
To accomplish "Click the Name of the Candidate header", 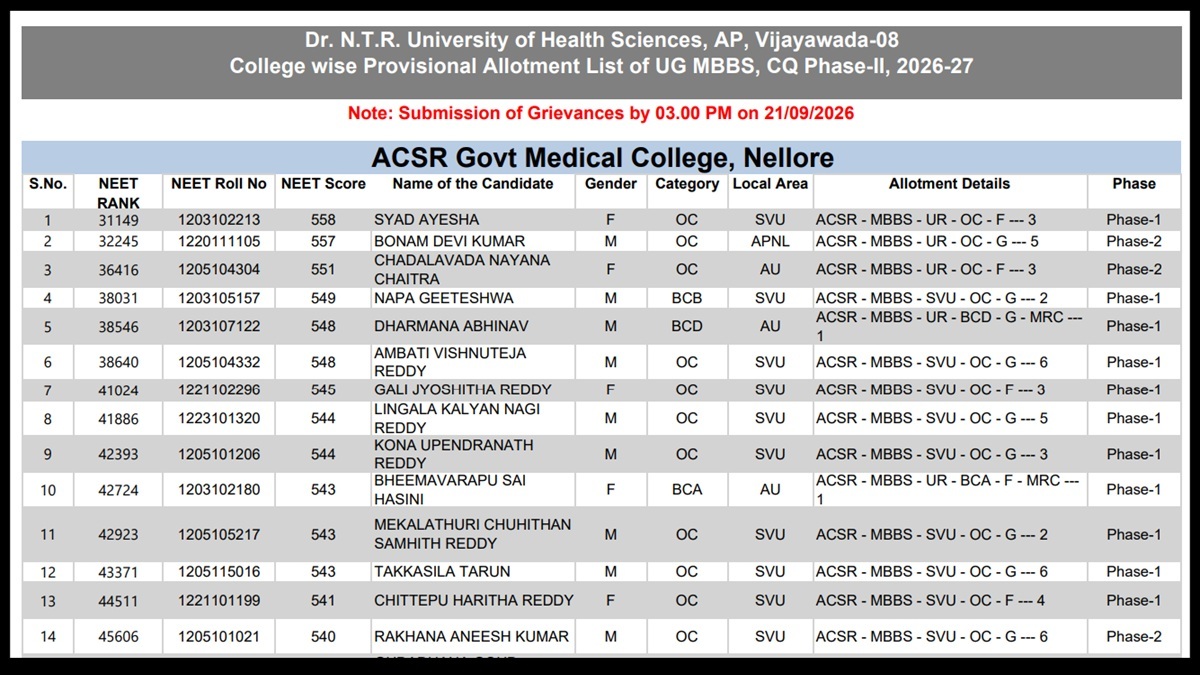I will tap(473, 184).
